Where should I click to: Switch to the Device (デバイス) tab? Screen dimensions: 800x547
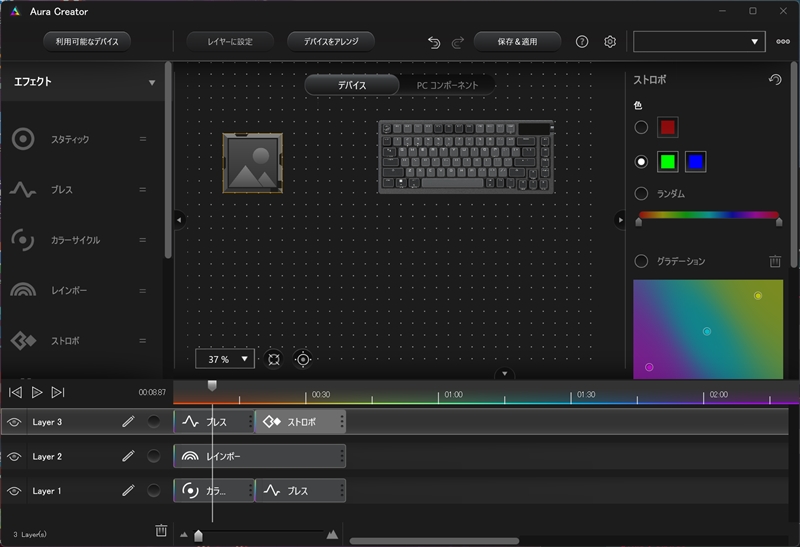[x=352, y=85]
